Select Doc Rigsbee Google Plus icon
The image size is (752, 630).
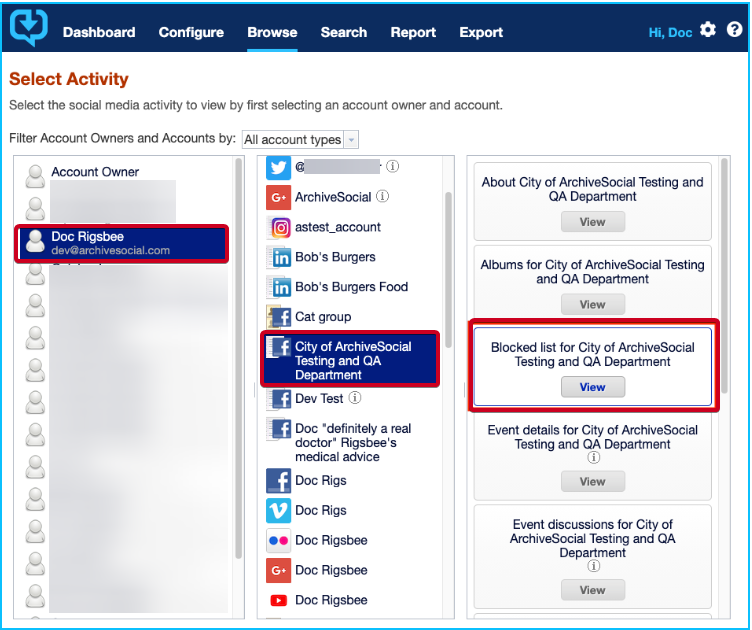pos(278,571)
